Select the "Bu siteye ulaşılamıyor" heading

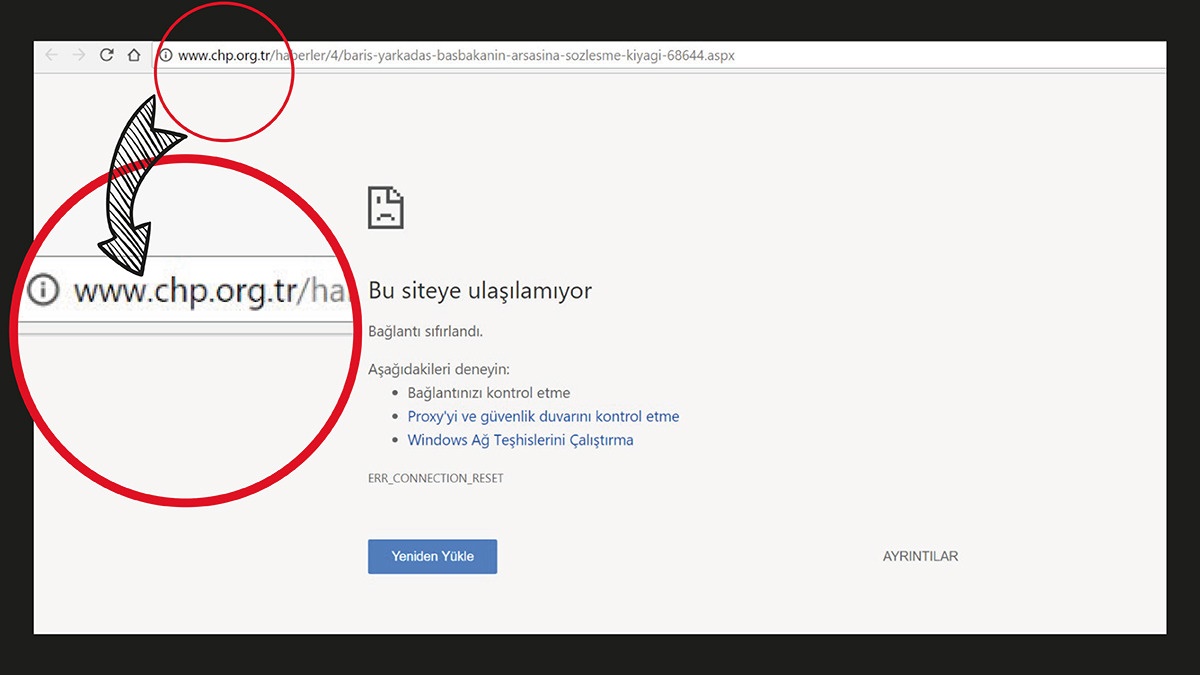point(480,291)
